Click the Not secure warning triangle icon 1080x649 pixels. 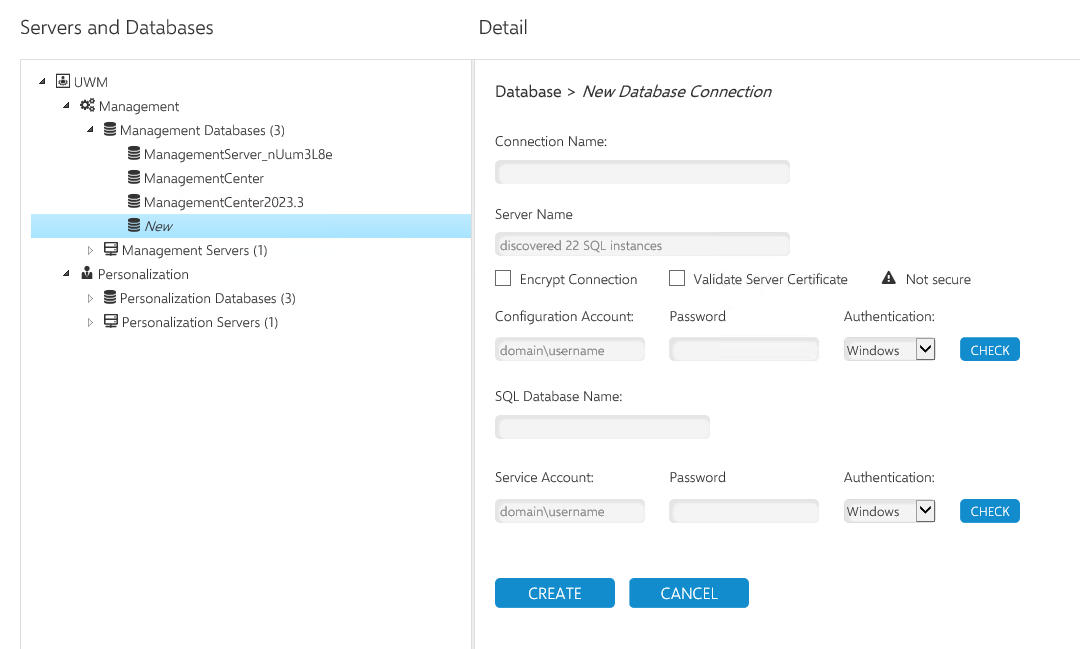[888, 279]
